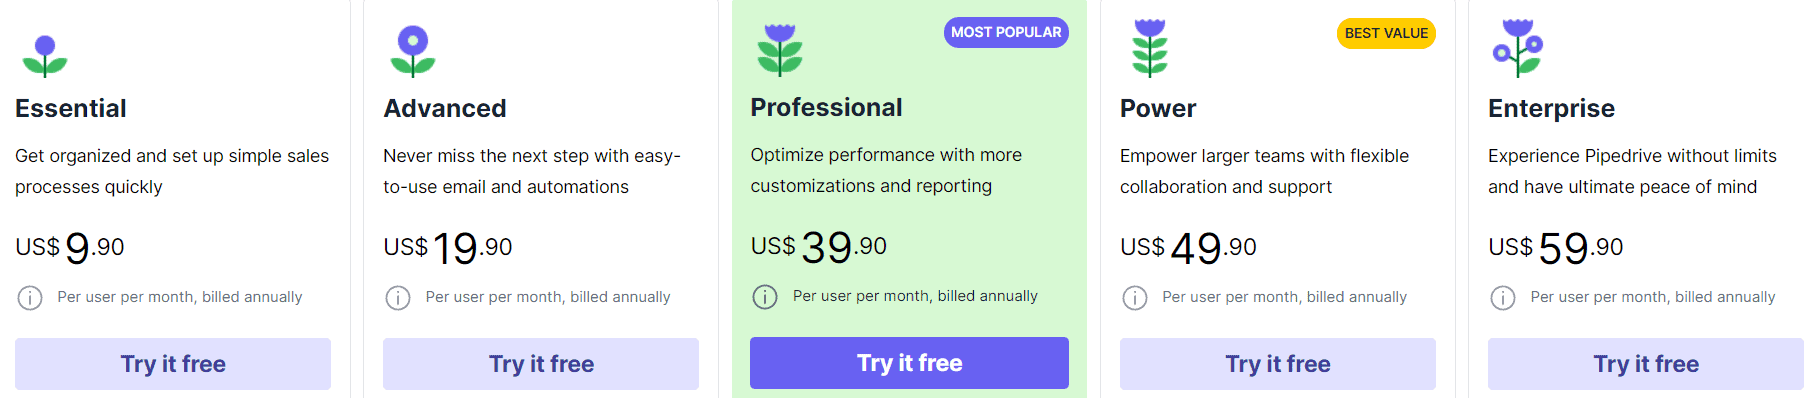Image resolution: width=1815 pixels, height=398 pixels.
Task: Click the Best Value badge
Action: [1386, 33]
